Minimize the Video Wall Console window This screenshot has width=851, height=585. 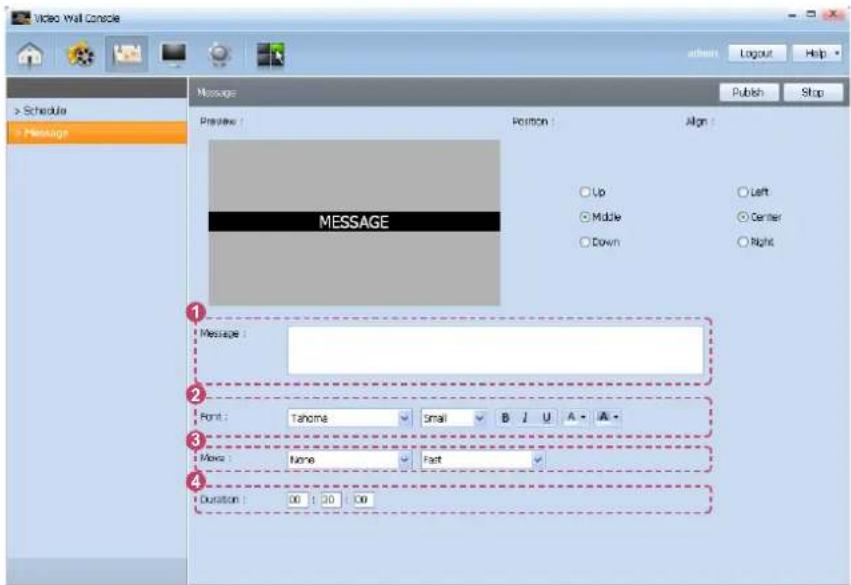click(x=792, y=16)
